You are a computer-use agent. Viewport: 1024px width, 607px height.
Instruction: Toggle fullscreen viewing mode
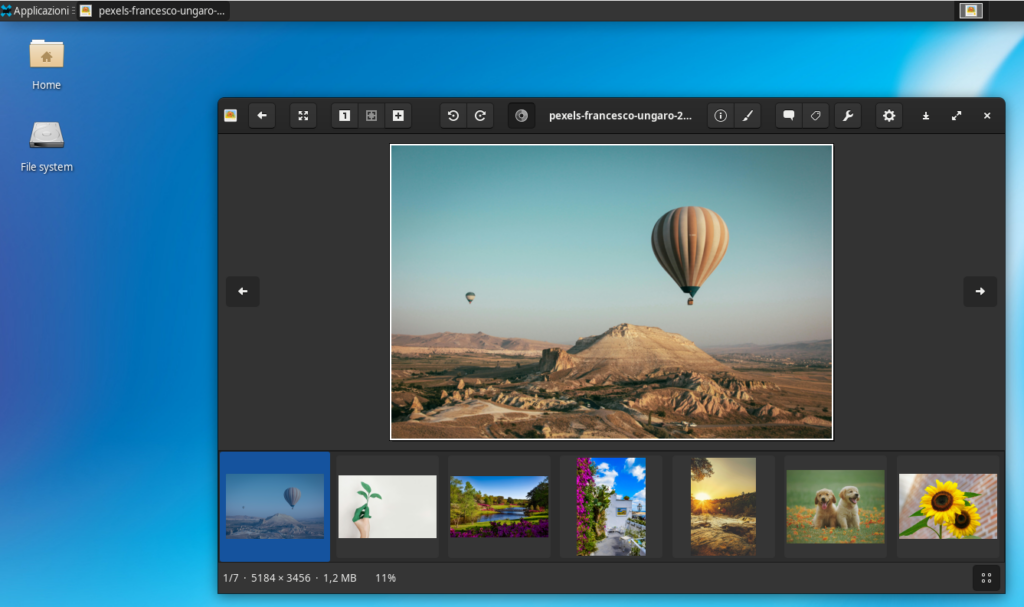pos(956,115)
